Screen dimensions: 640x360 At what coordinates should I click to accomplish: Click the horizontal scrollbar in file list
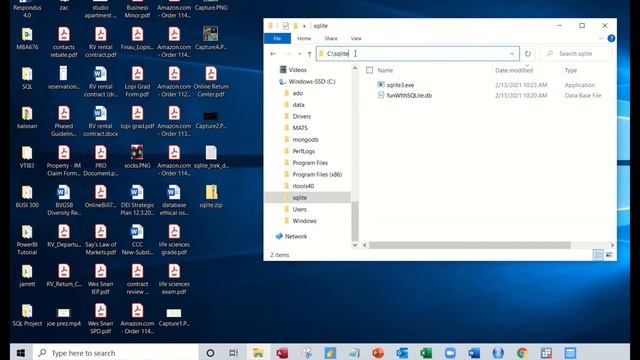coord(469,245)
